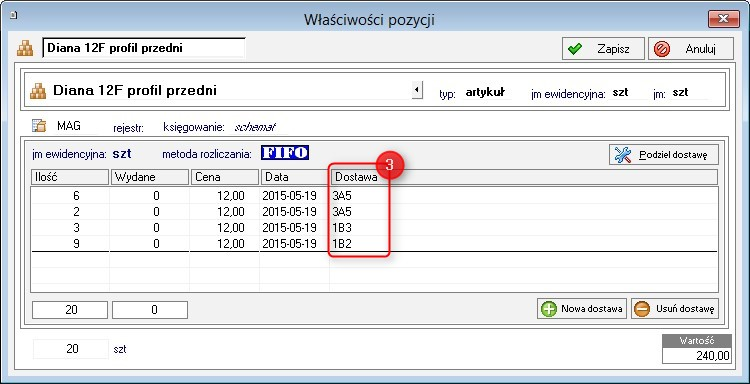Close the Właściwości pozycji window
The image size is (750, 384).
coord(723,19)
